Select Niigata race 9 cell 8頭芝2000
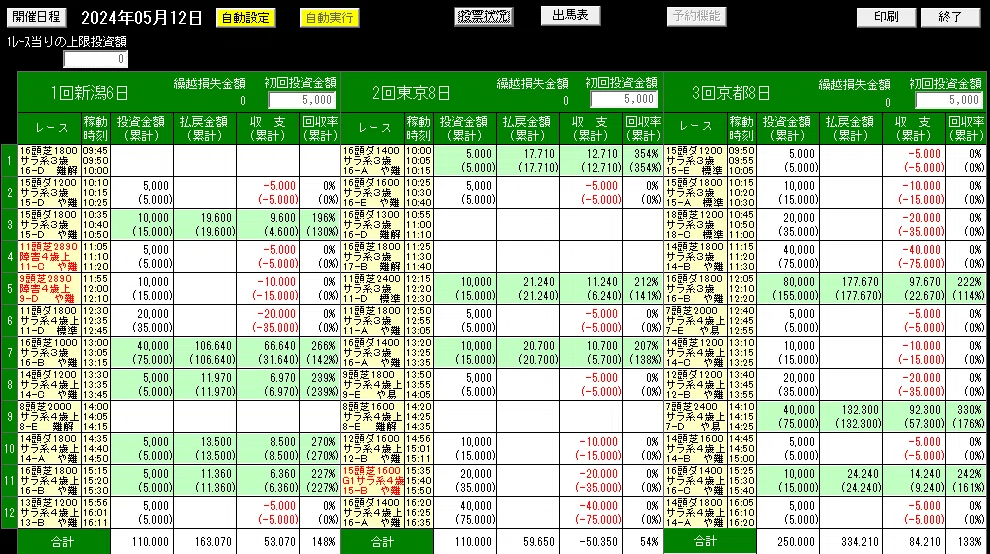The image size is (990, 554). 49,416
